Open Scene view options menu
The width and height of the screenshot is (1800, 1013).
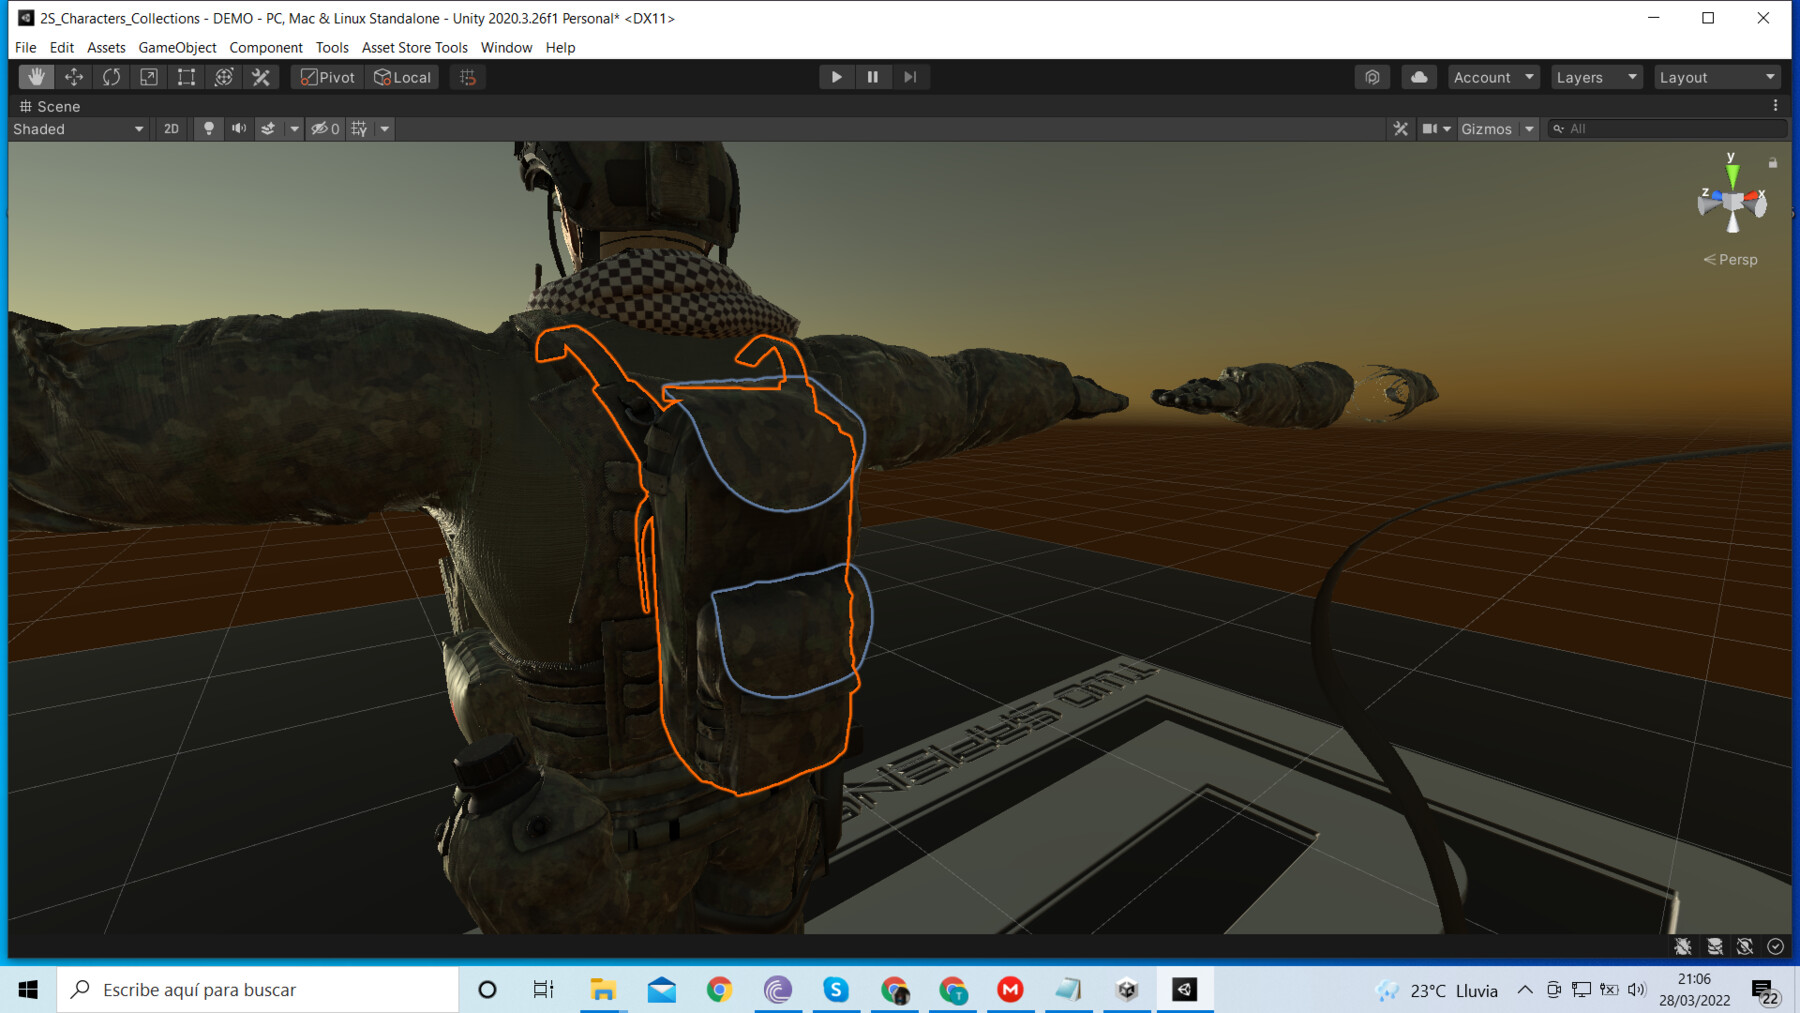[1775, 105]
